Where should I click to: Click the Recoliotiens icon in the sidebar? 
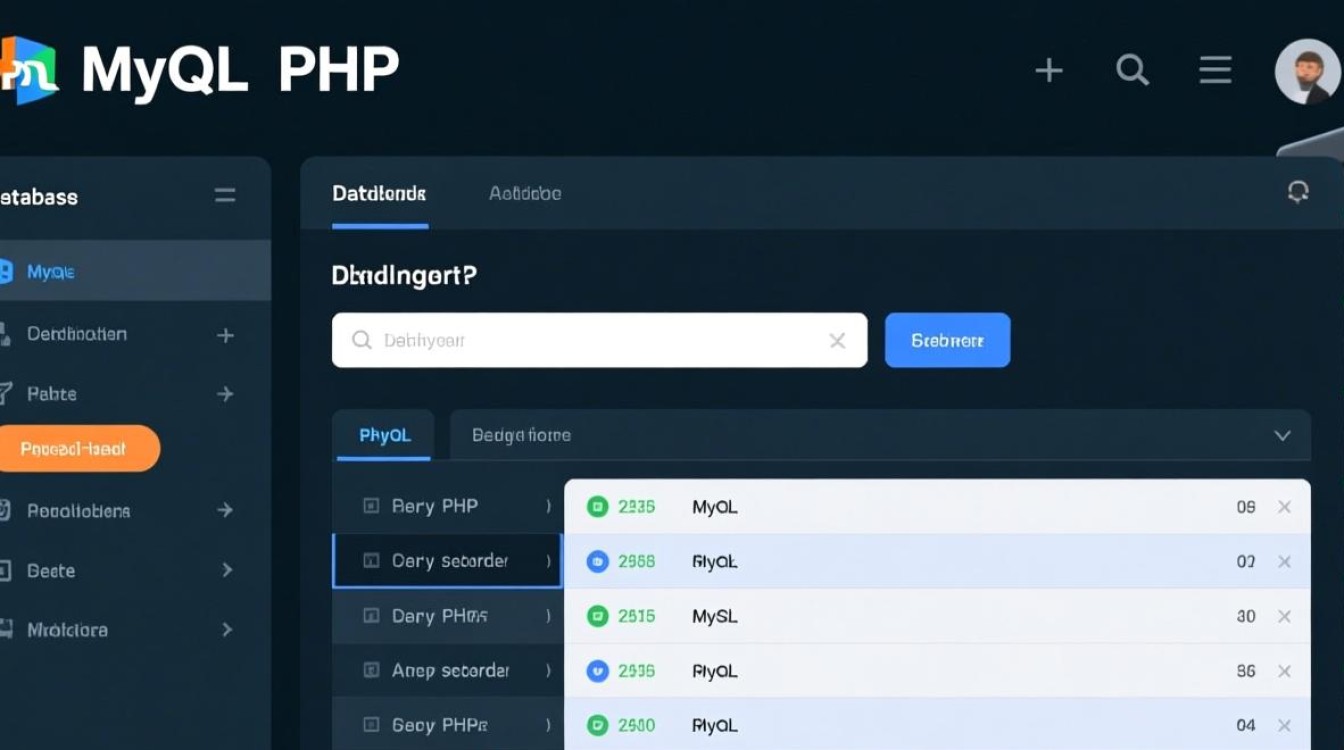point(8,510)
